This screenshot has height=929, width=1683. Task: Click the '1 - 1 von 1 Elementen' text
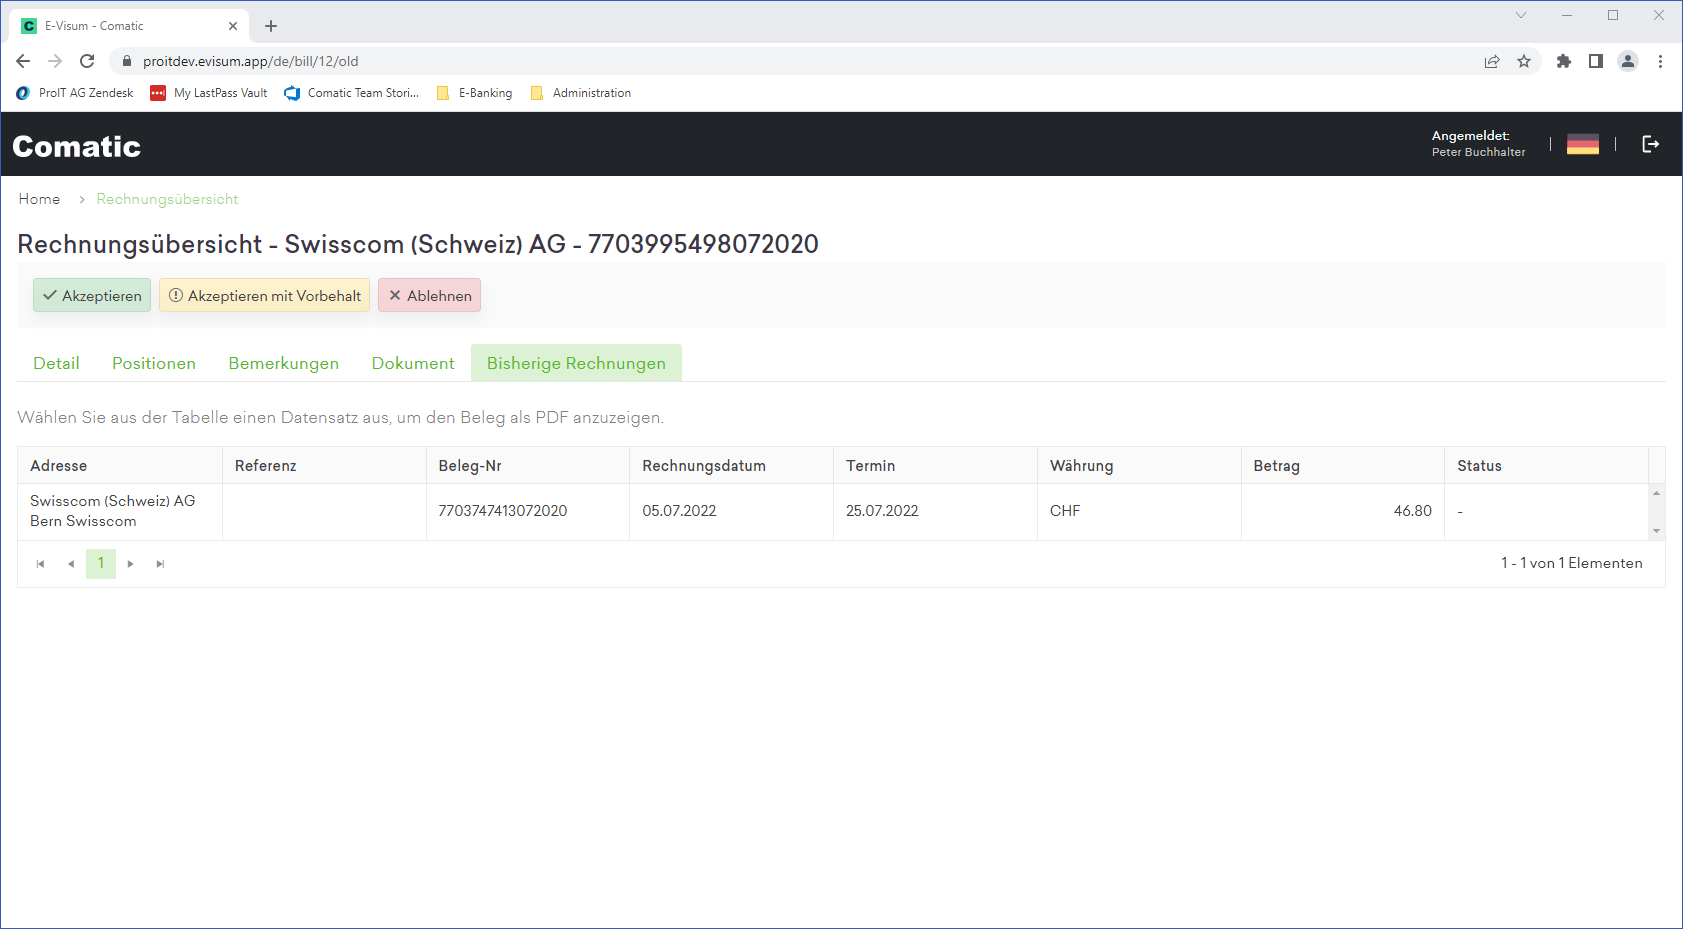pos(1572,563)
